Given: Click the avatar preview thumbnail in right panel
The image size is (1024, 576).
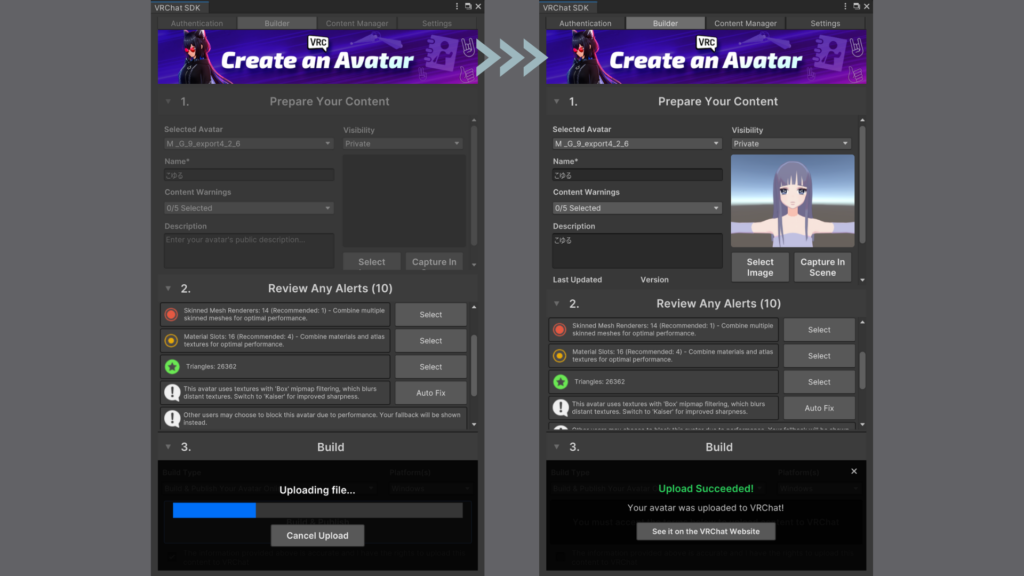Looking at the screenshot, I should (x=793, y=201).
